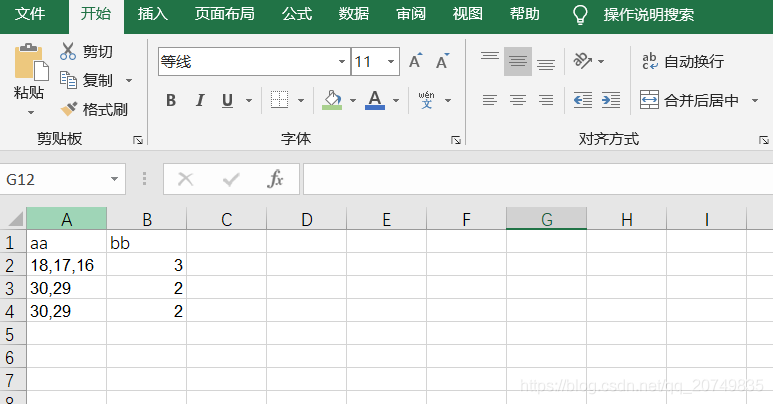This screenshot has height=404, width=773.
Task: Switch to the 视图 View tab
Action: click(x=467, y=14)
